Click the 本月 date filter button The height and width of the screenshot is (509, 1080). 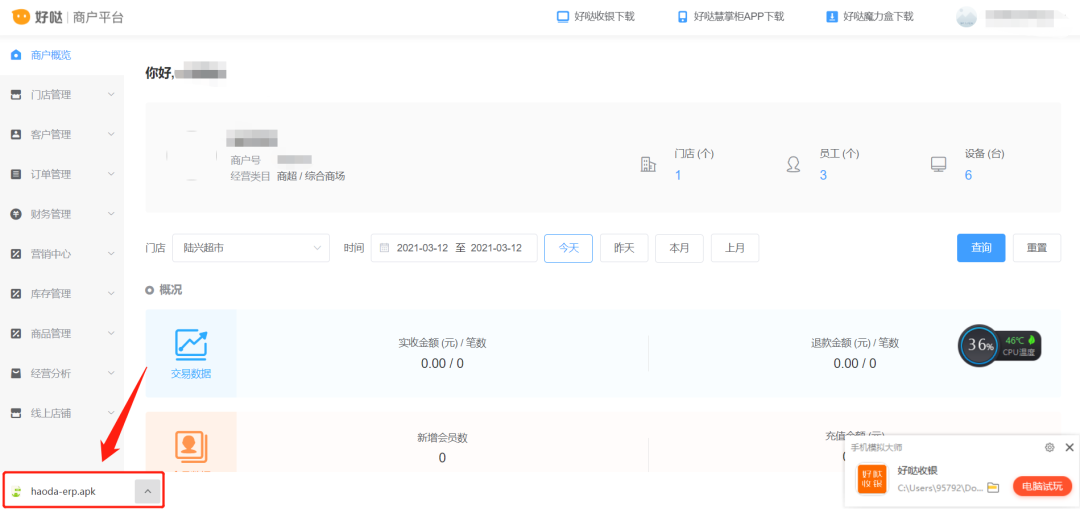679,248
